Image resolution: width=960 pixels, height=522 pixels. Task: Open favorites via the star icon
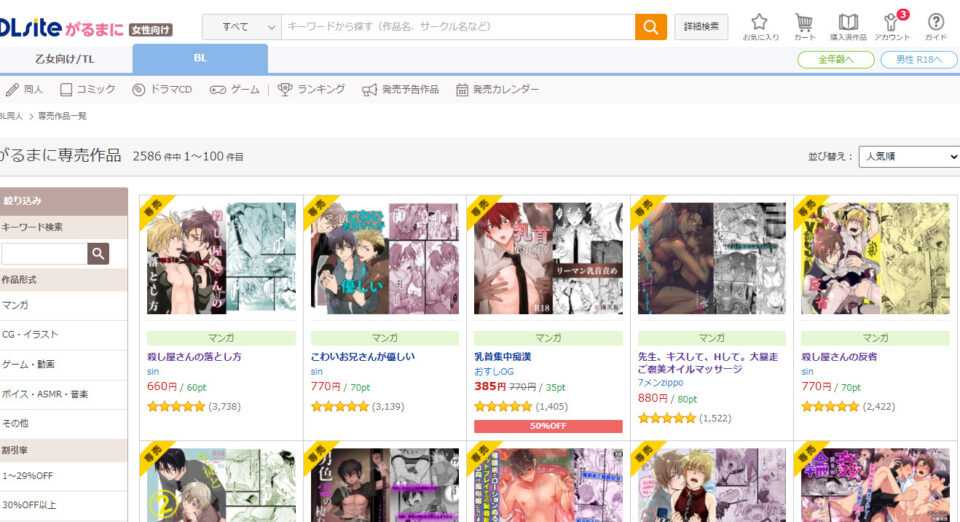coord(760,27)
